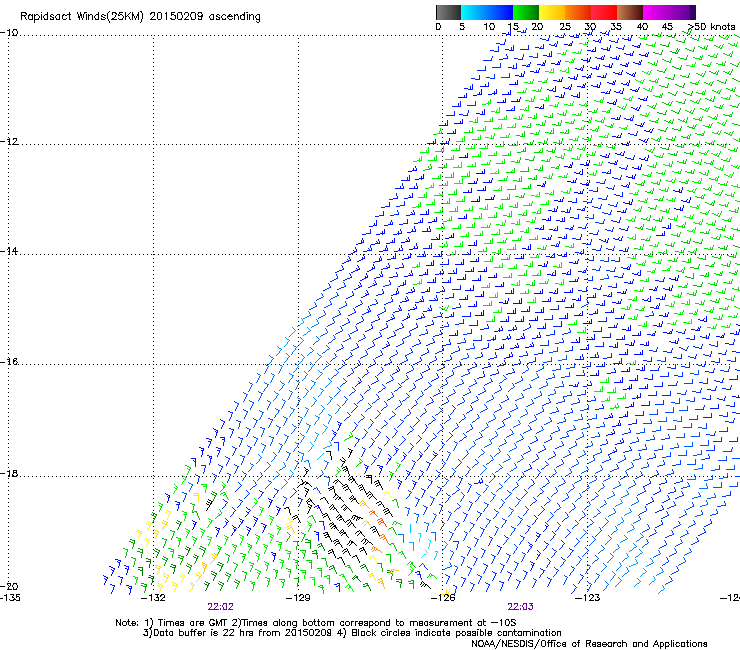The image size is (740, 650).
Task: Click the latitude label -18
Action: [x=9, y=473]
